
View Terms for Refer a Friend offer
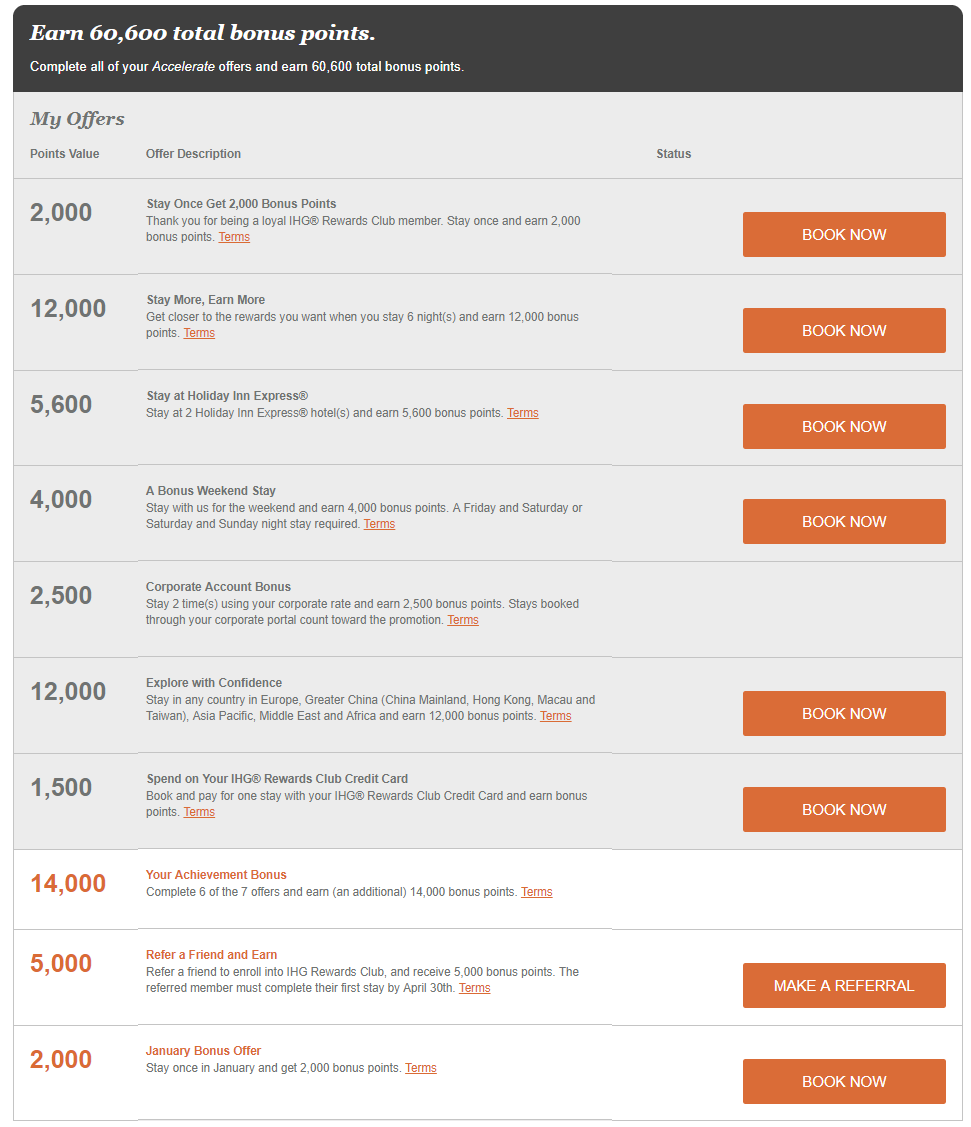point(474,988)
